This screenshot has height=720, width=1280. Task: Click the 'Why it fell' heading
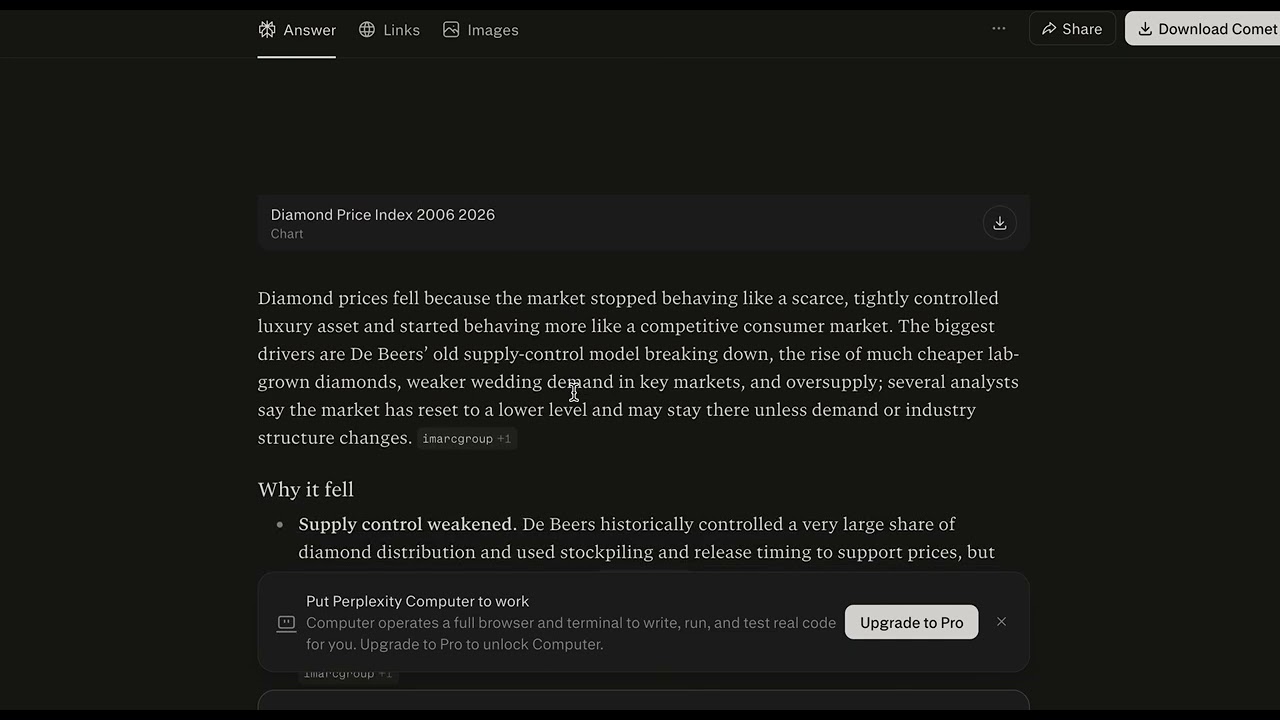tap(306, 489)
